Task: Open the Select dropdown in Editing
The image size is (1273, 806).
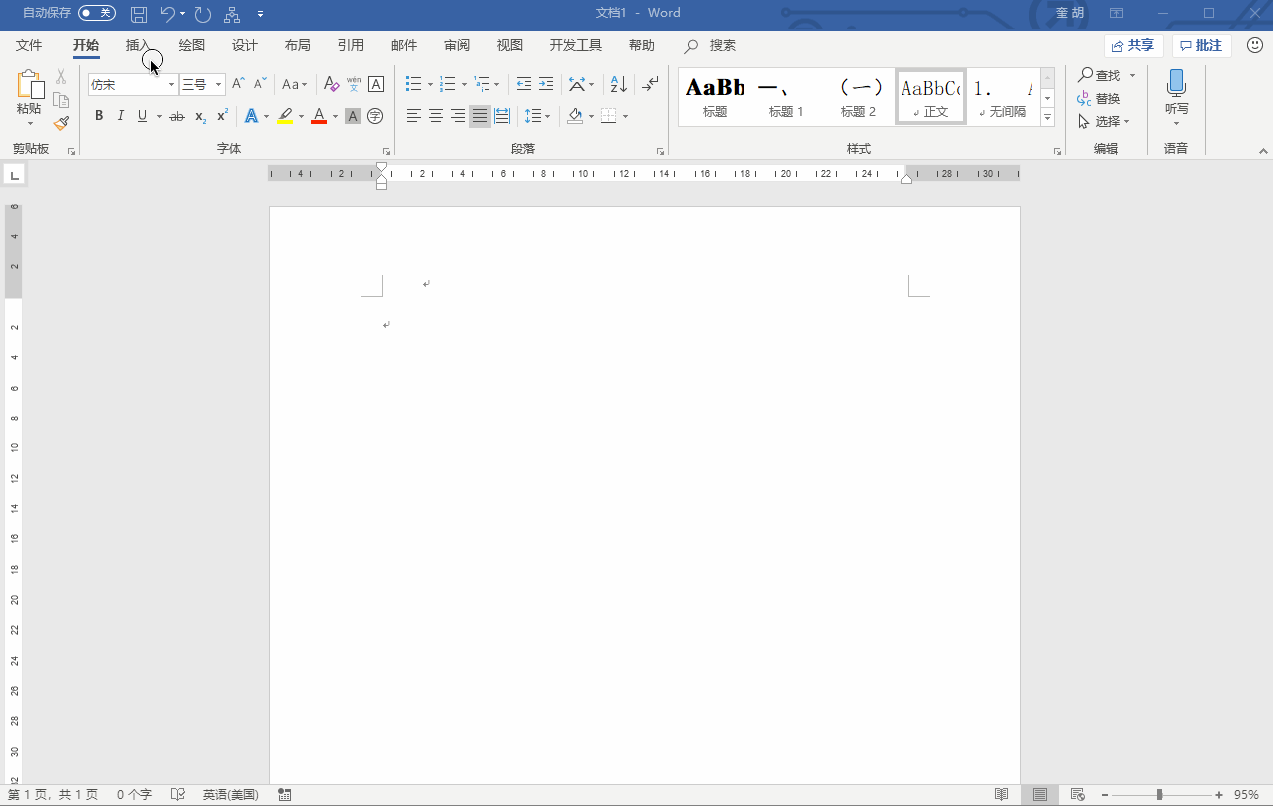Action: [x=1104, y=122]
